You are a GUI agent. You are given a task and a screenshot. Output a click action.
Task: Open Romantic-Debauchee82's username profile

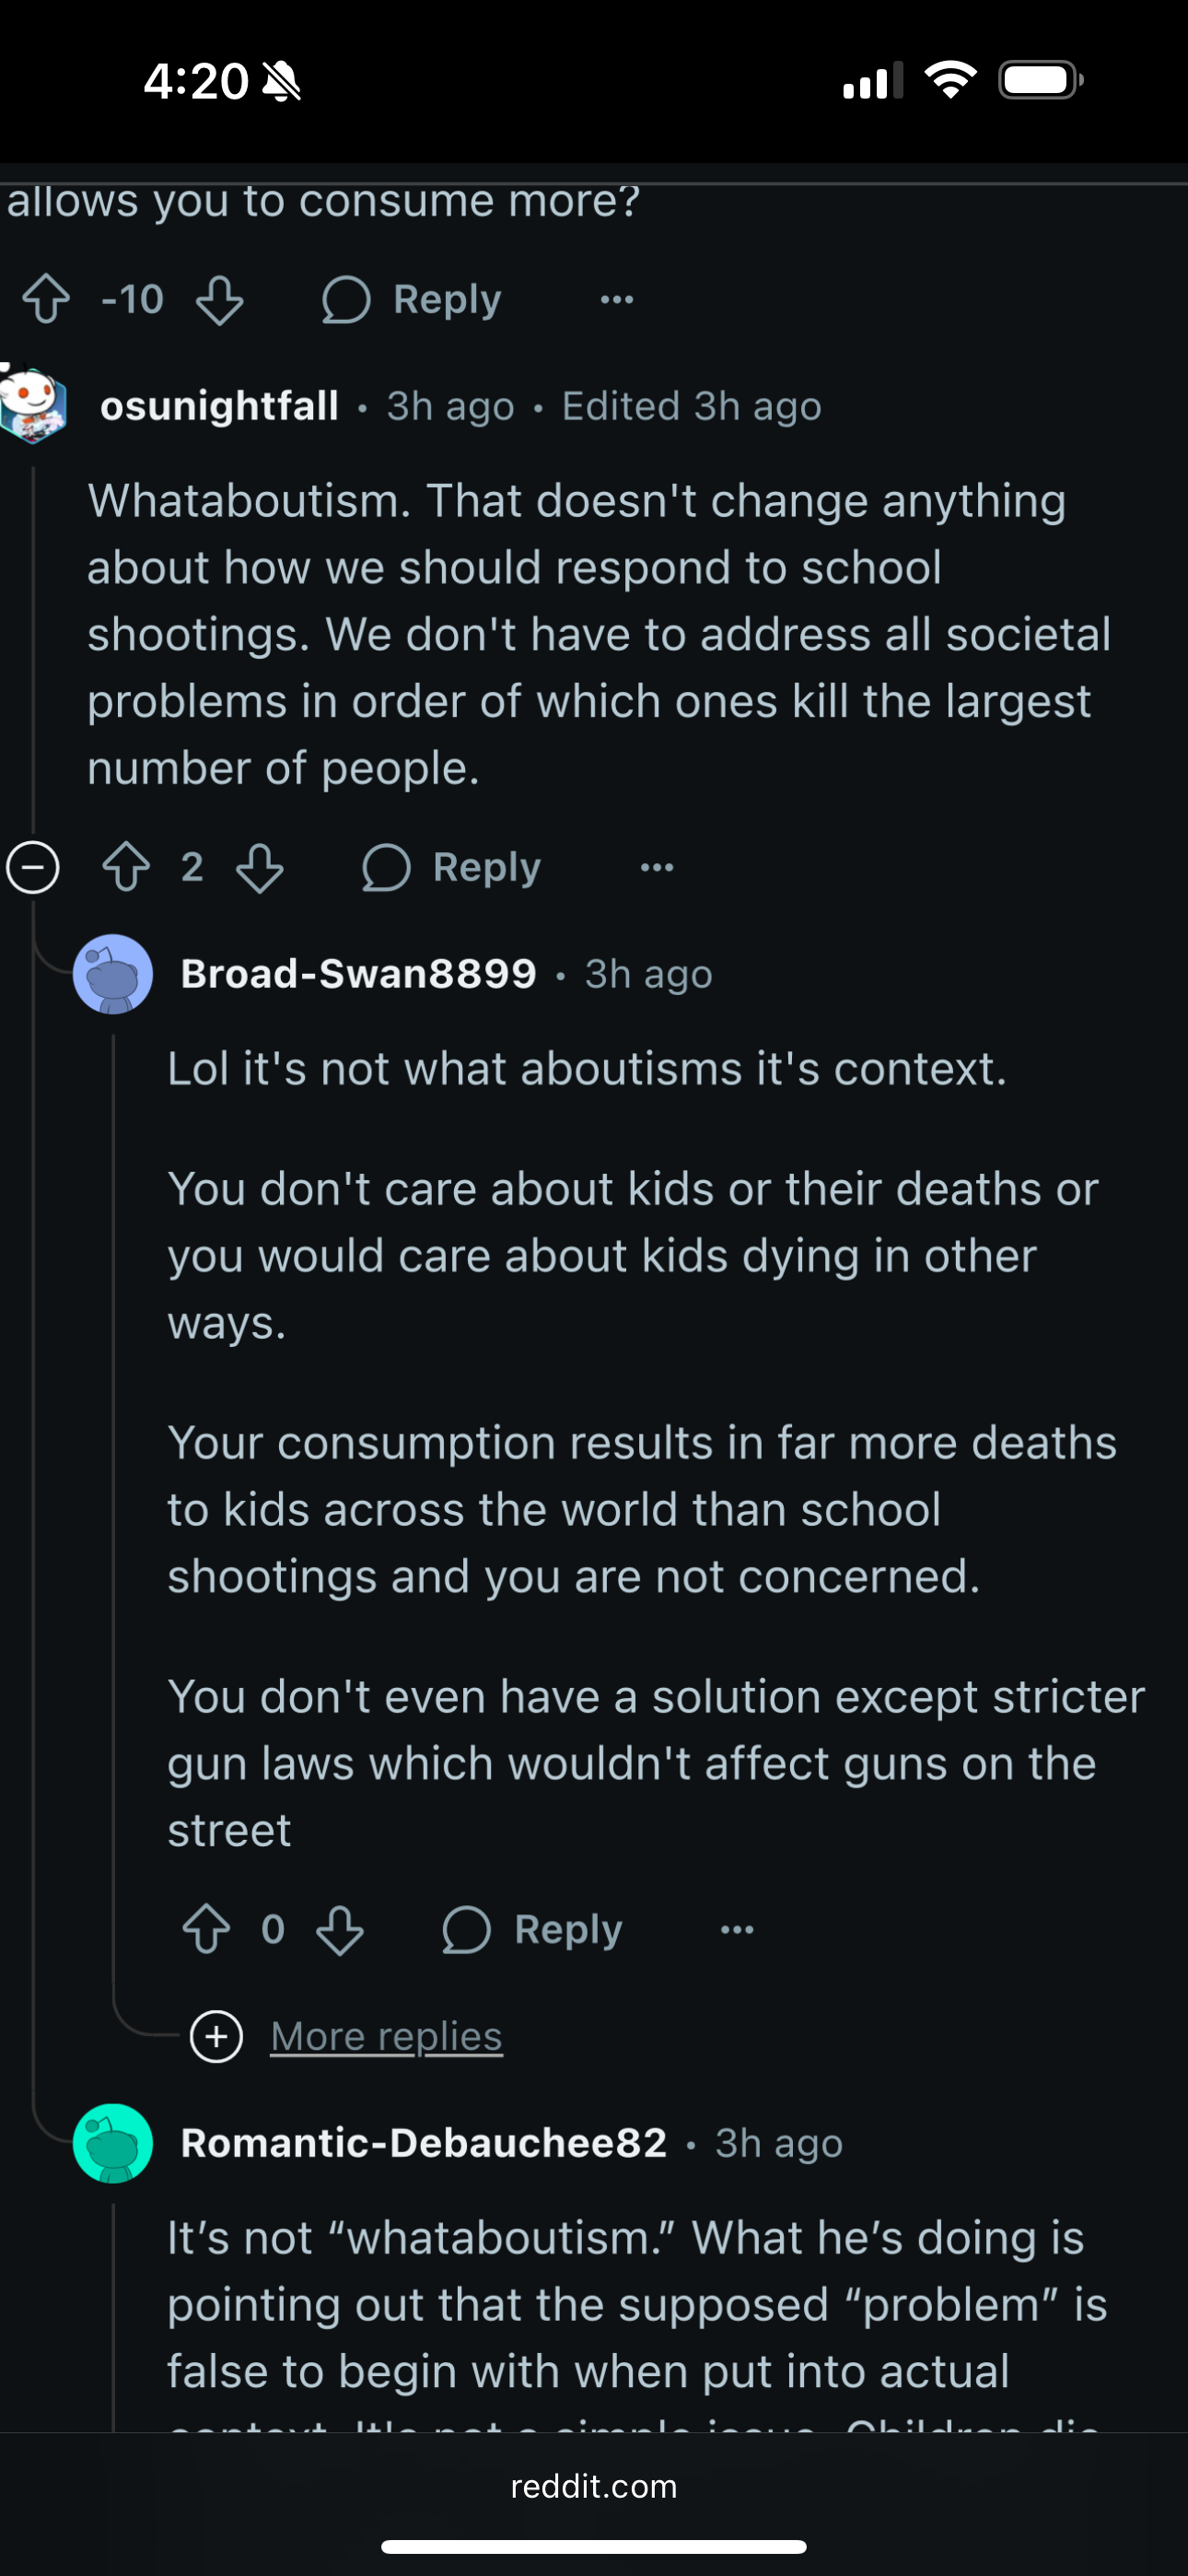pos(424,2143)
